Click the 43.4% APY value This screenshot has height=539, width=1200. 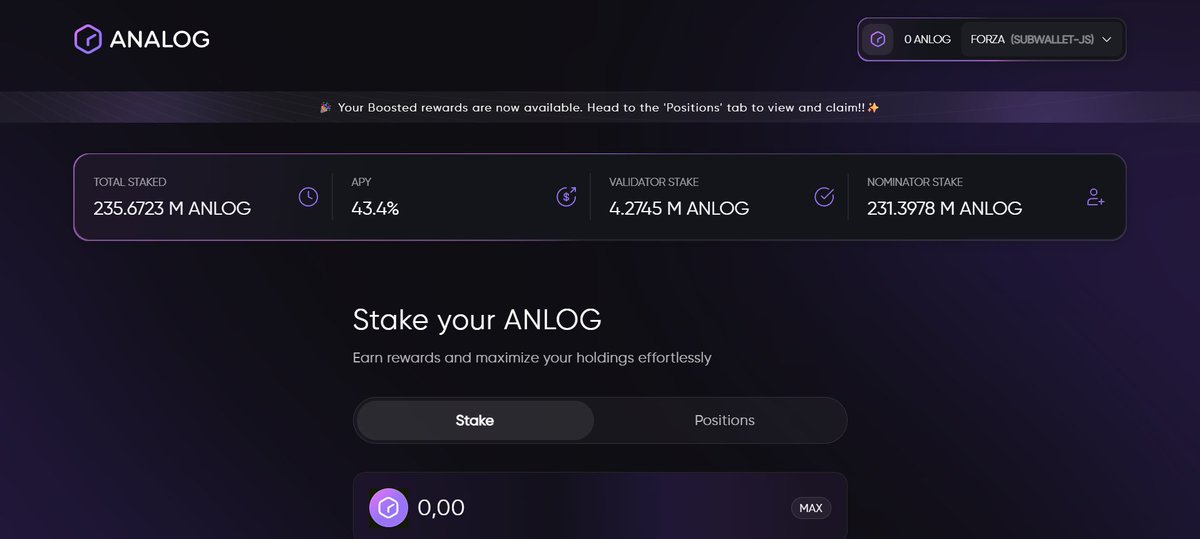375,208
